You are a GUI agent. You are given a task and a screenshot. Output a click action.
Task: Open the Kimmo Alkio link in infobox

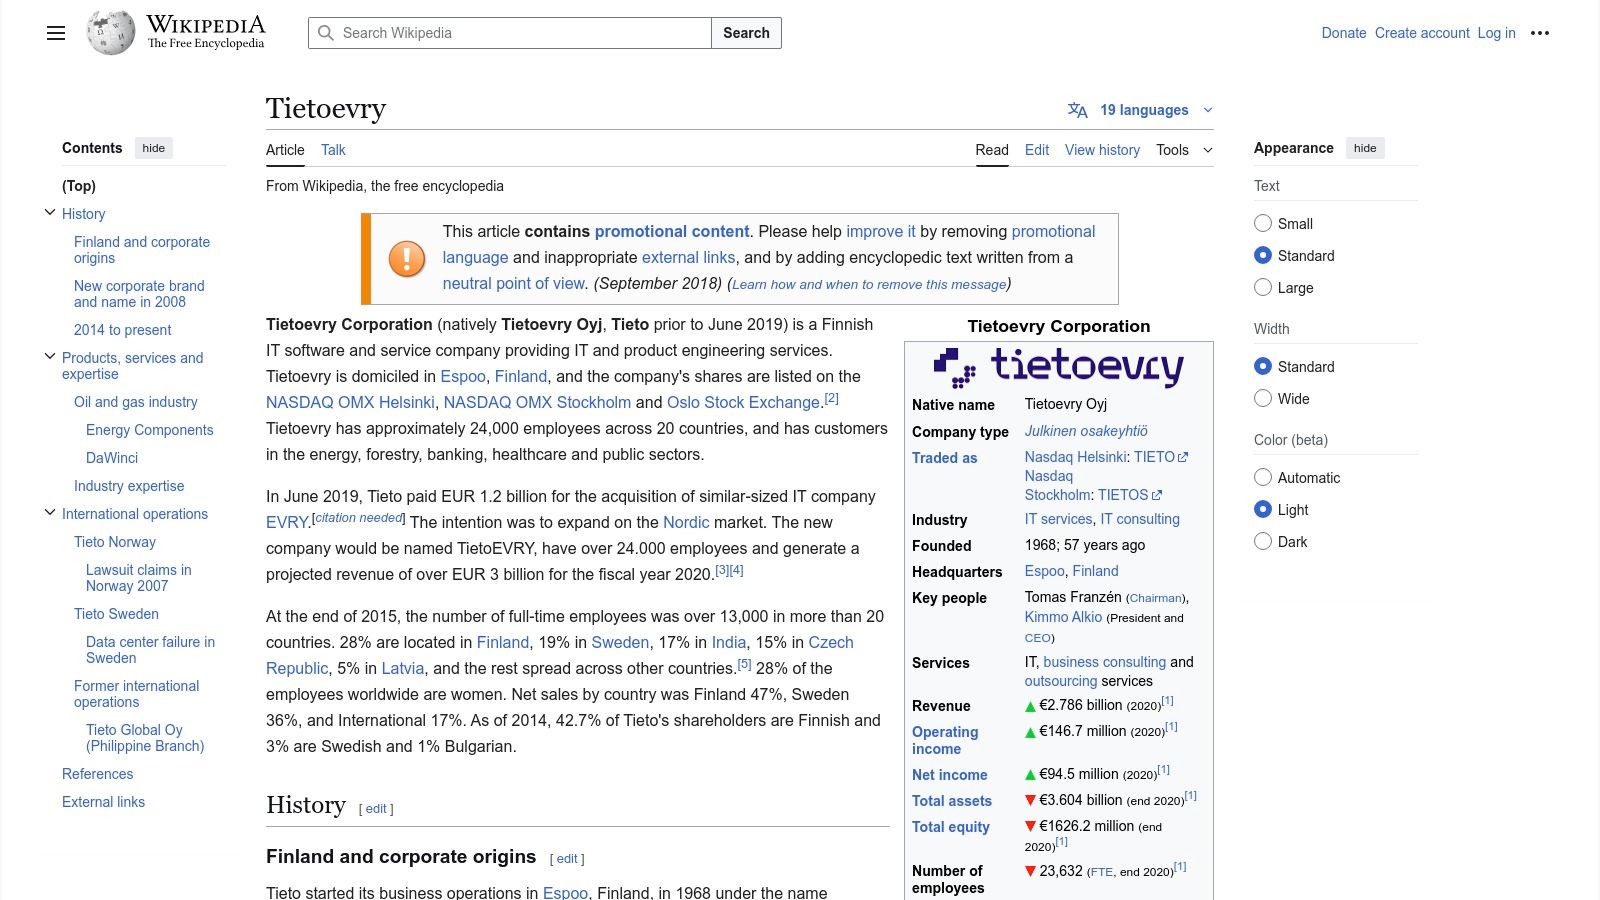click(x=1063, y=617)
